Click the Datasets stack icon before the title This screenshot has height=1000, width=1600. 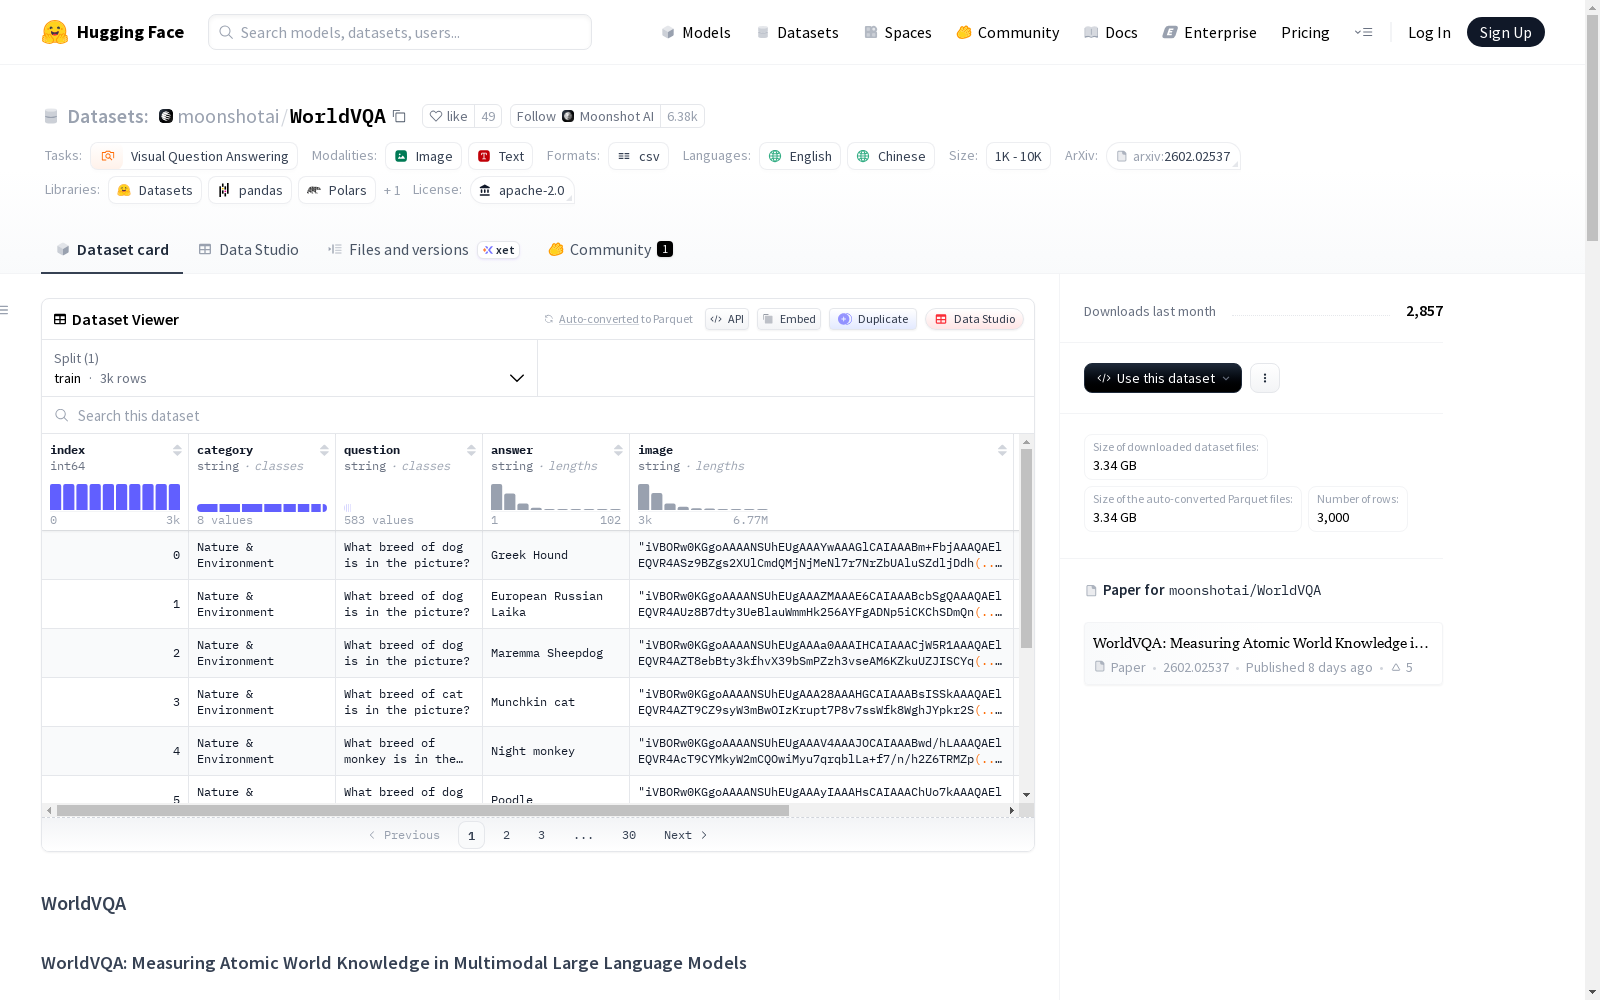[51, 116]
